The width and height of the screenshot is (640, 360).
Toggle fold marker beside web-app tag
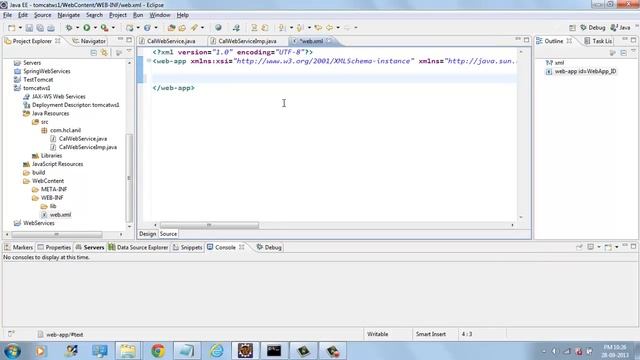pyautogui.click(x=149, y=61)
